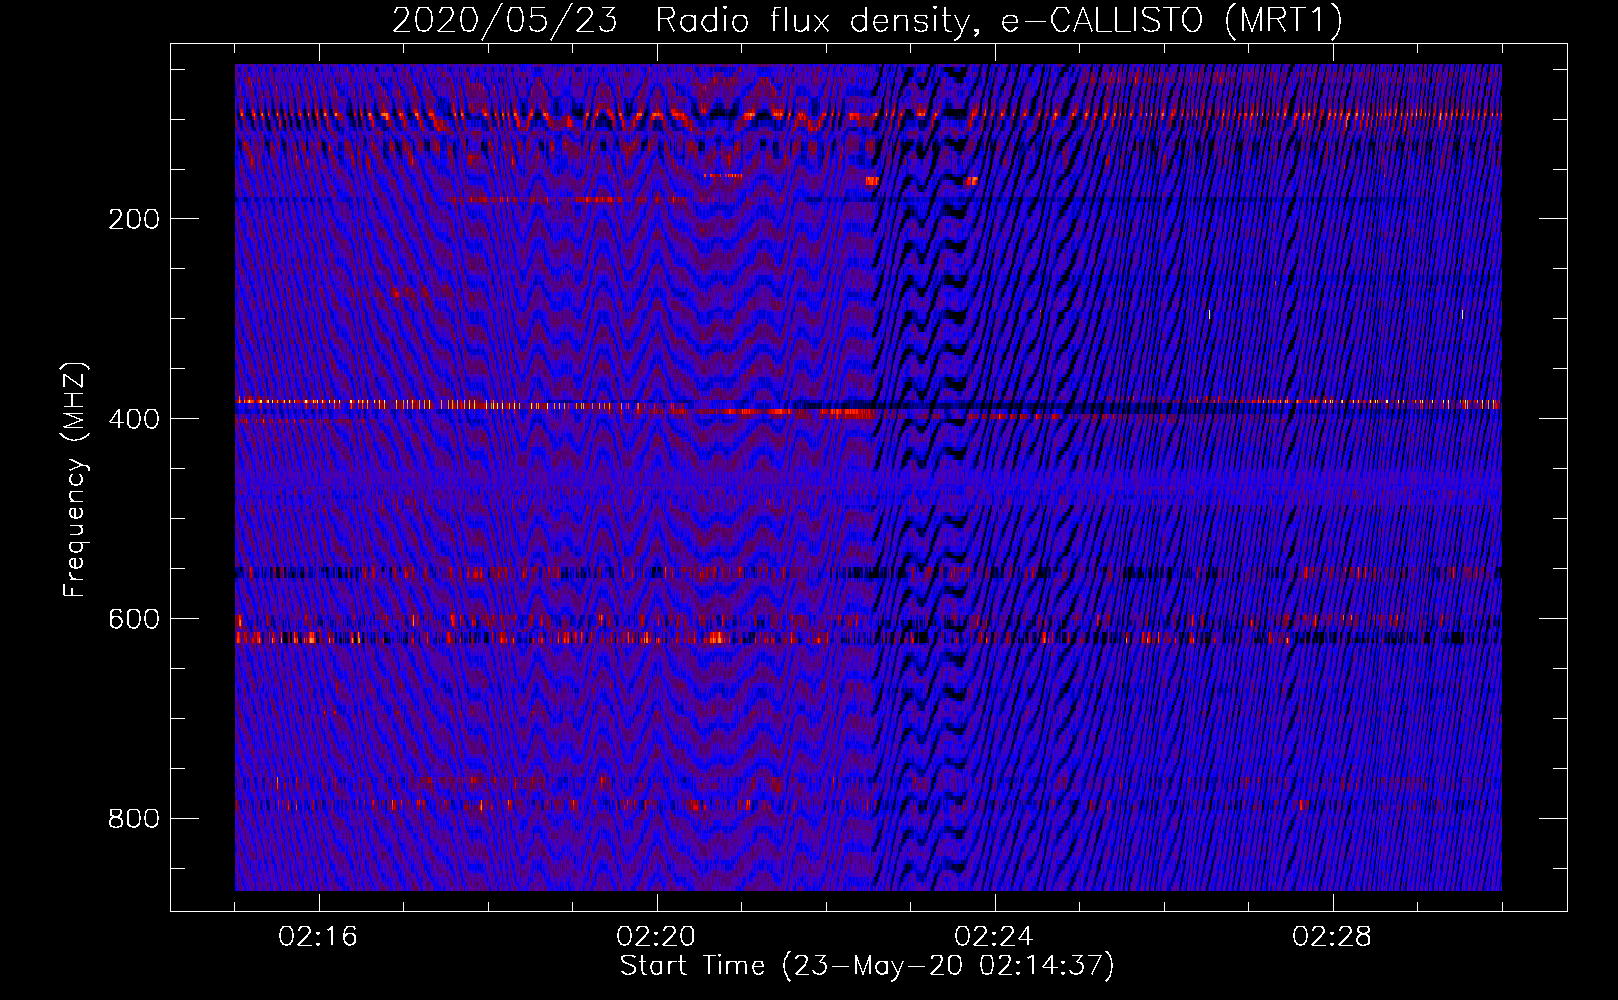The width and height of the screenshot is (1618, 1000).
Task: Click the 200 frequency tick label
Action: tap(134, 219)
